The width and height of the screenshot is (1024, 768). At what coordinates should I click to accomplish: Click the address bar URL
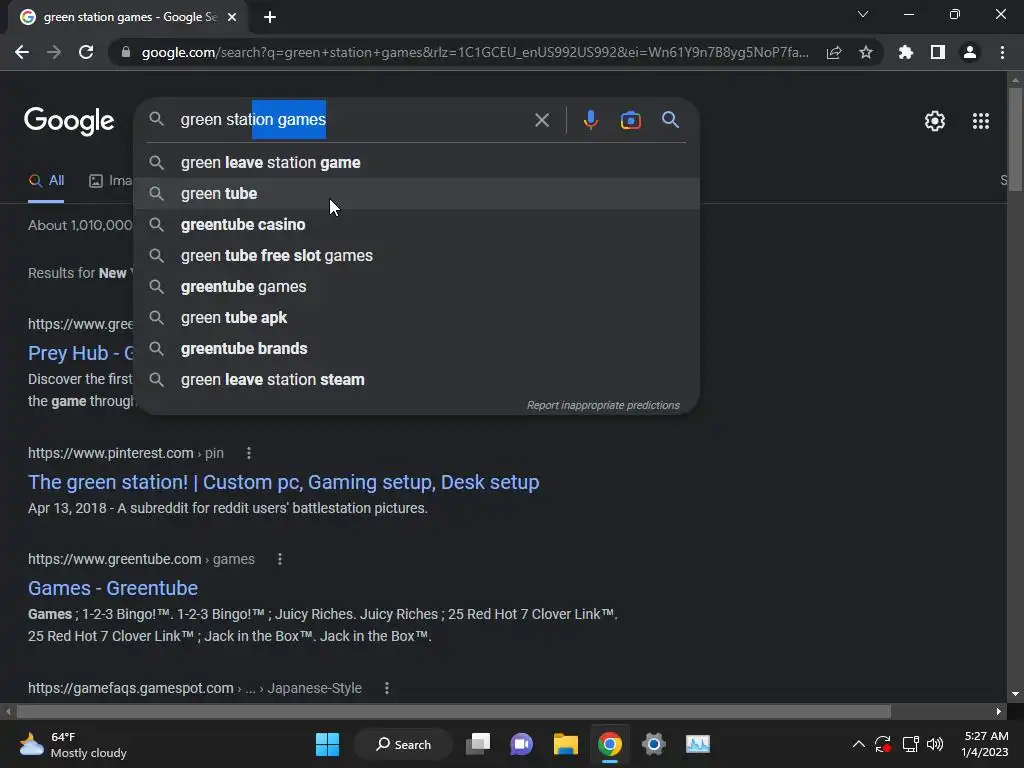[x=475, y=52]
